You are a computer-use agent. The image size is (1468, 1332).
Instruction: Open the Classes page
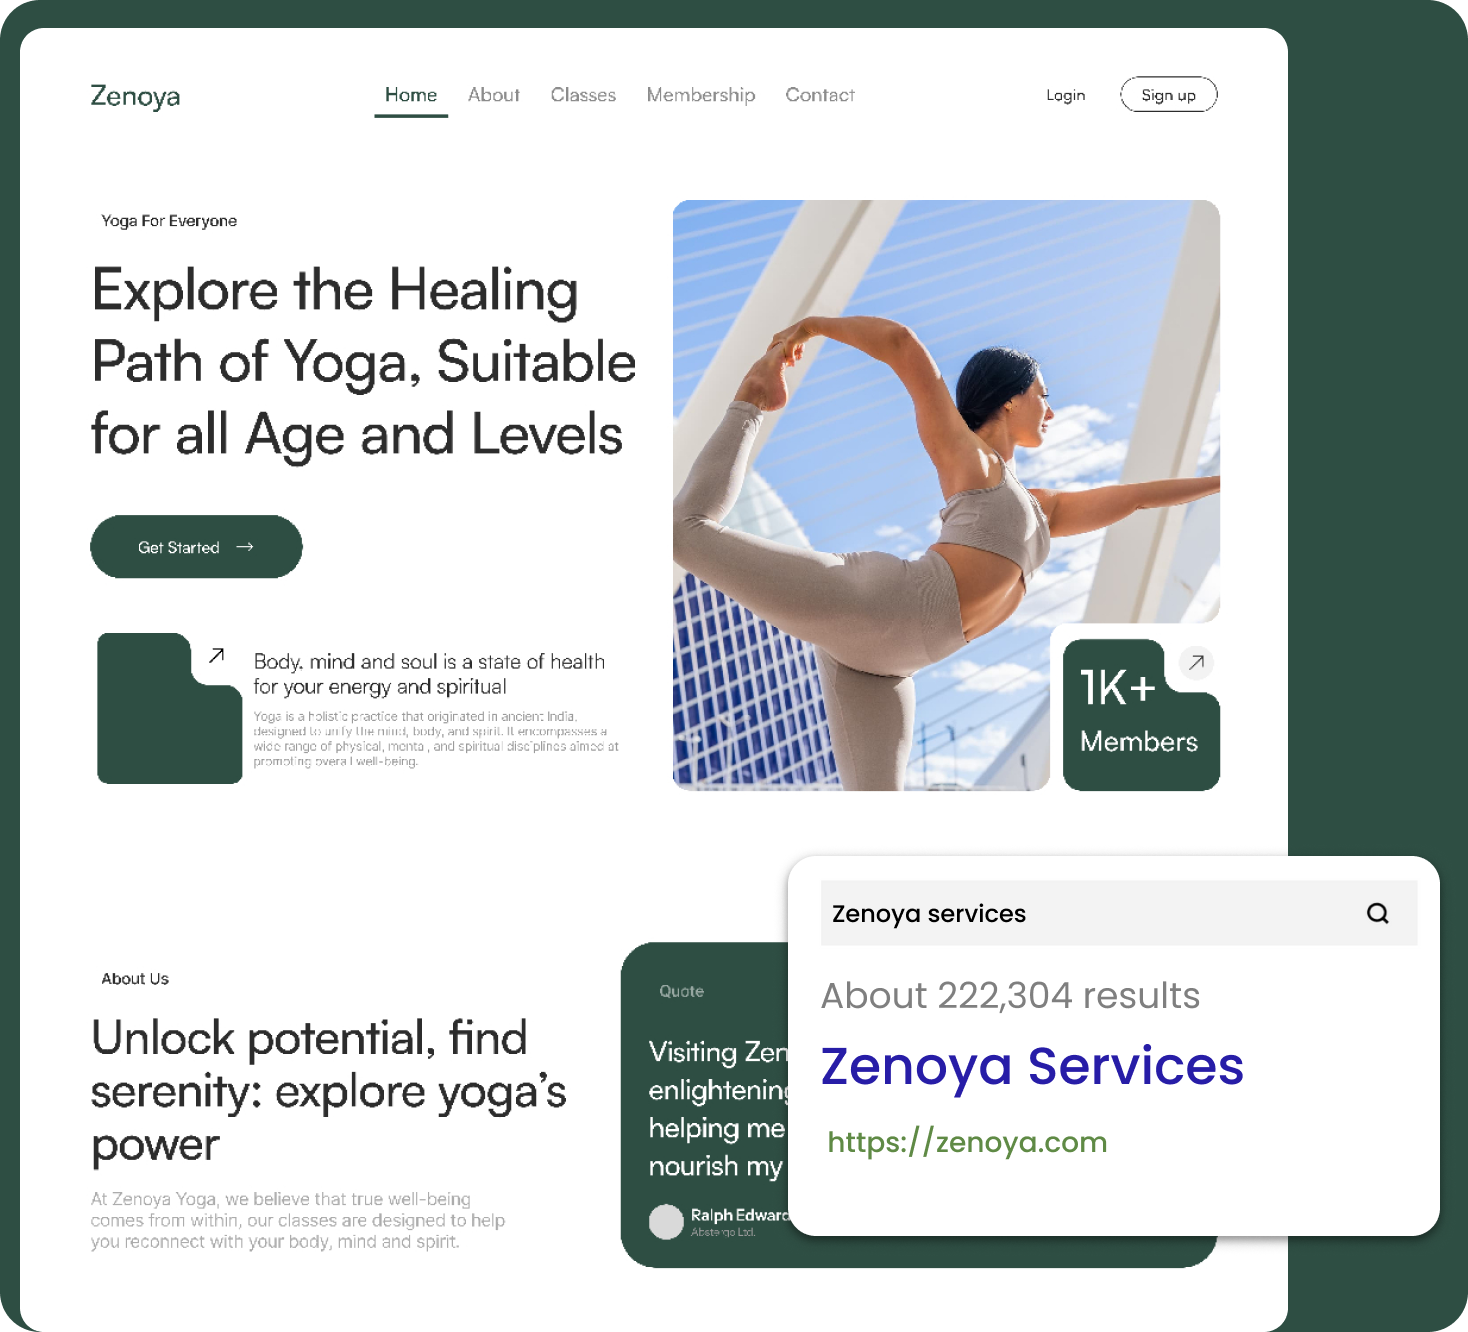click(583, 95)
